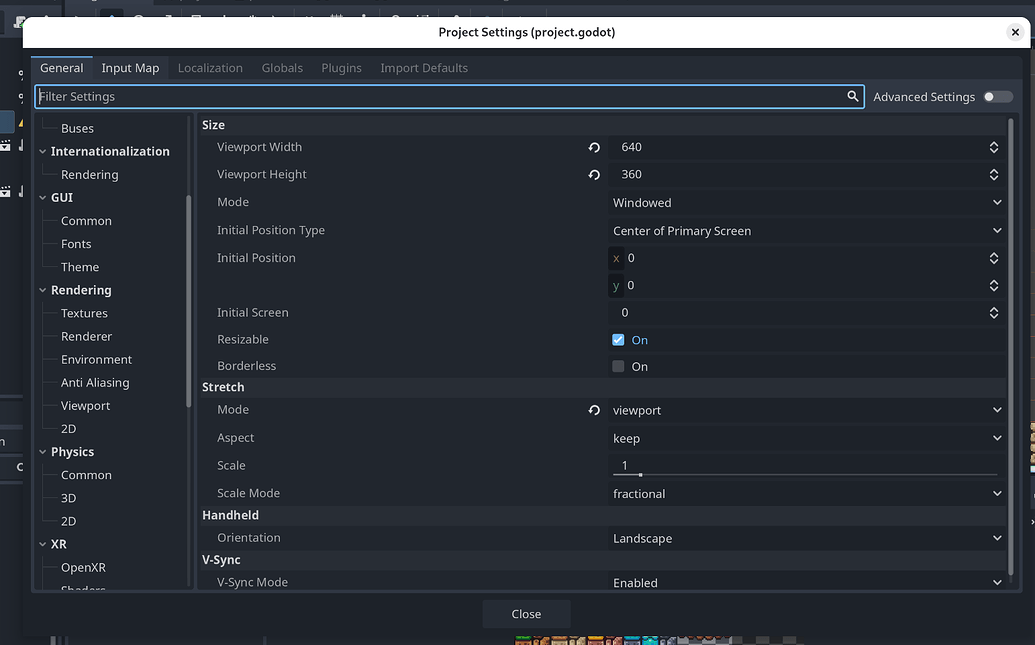Revert Viewport Width to default value

point(594,147)
